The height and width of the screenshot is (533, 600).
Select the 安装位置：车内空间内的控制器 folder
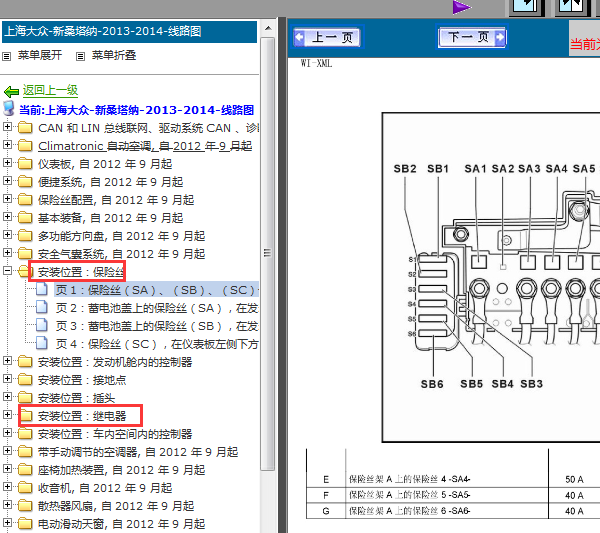click(x=115, y=434)
